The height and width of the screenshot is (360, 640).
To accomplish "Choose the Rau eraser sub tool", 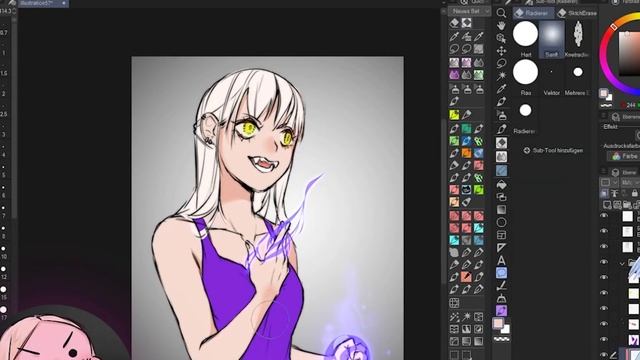I will (525, 77).
